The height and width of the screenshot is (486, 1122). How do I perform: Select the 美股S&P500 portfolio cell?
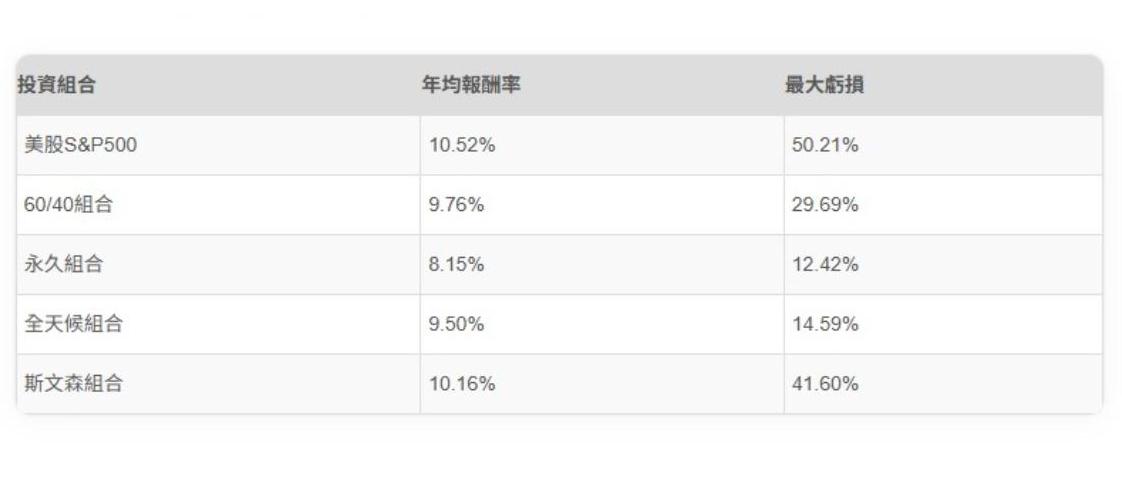coord(80,146)
